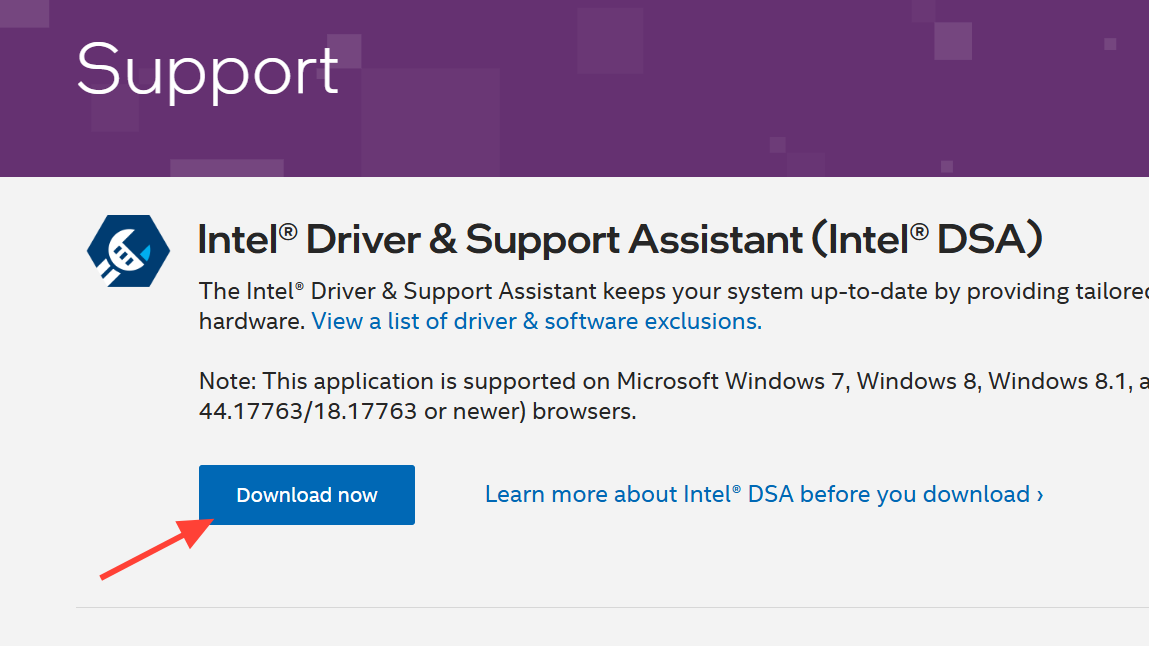Image resolution: width=1149 pixels, height=646 pixels.
Task: Click the 'Note: This application is supported' text
Action: [x=673, y=382]
